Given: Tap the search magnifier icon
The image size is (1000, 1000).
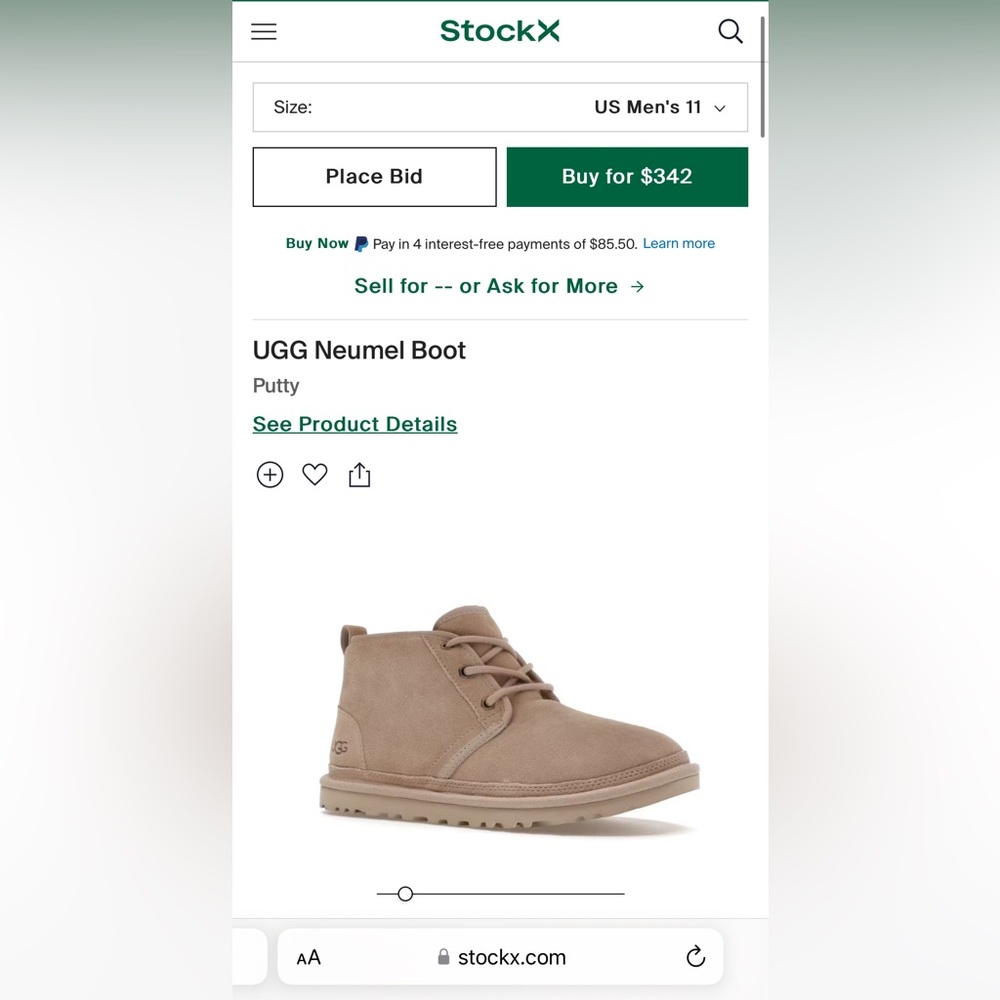Looking at the screenshot, I should 731,32.
